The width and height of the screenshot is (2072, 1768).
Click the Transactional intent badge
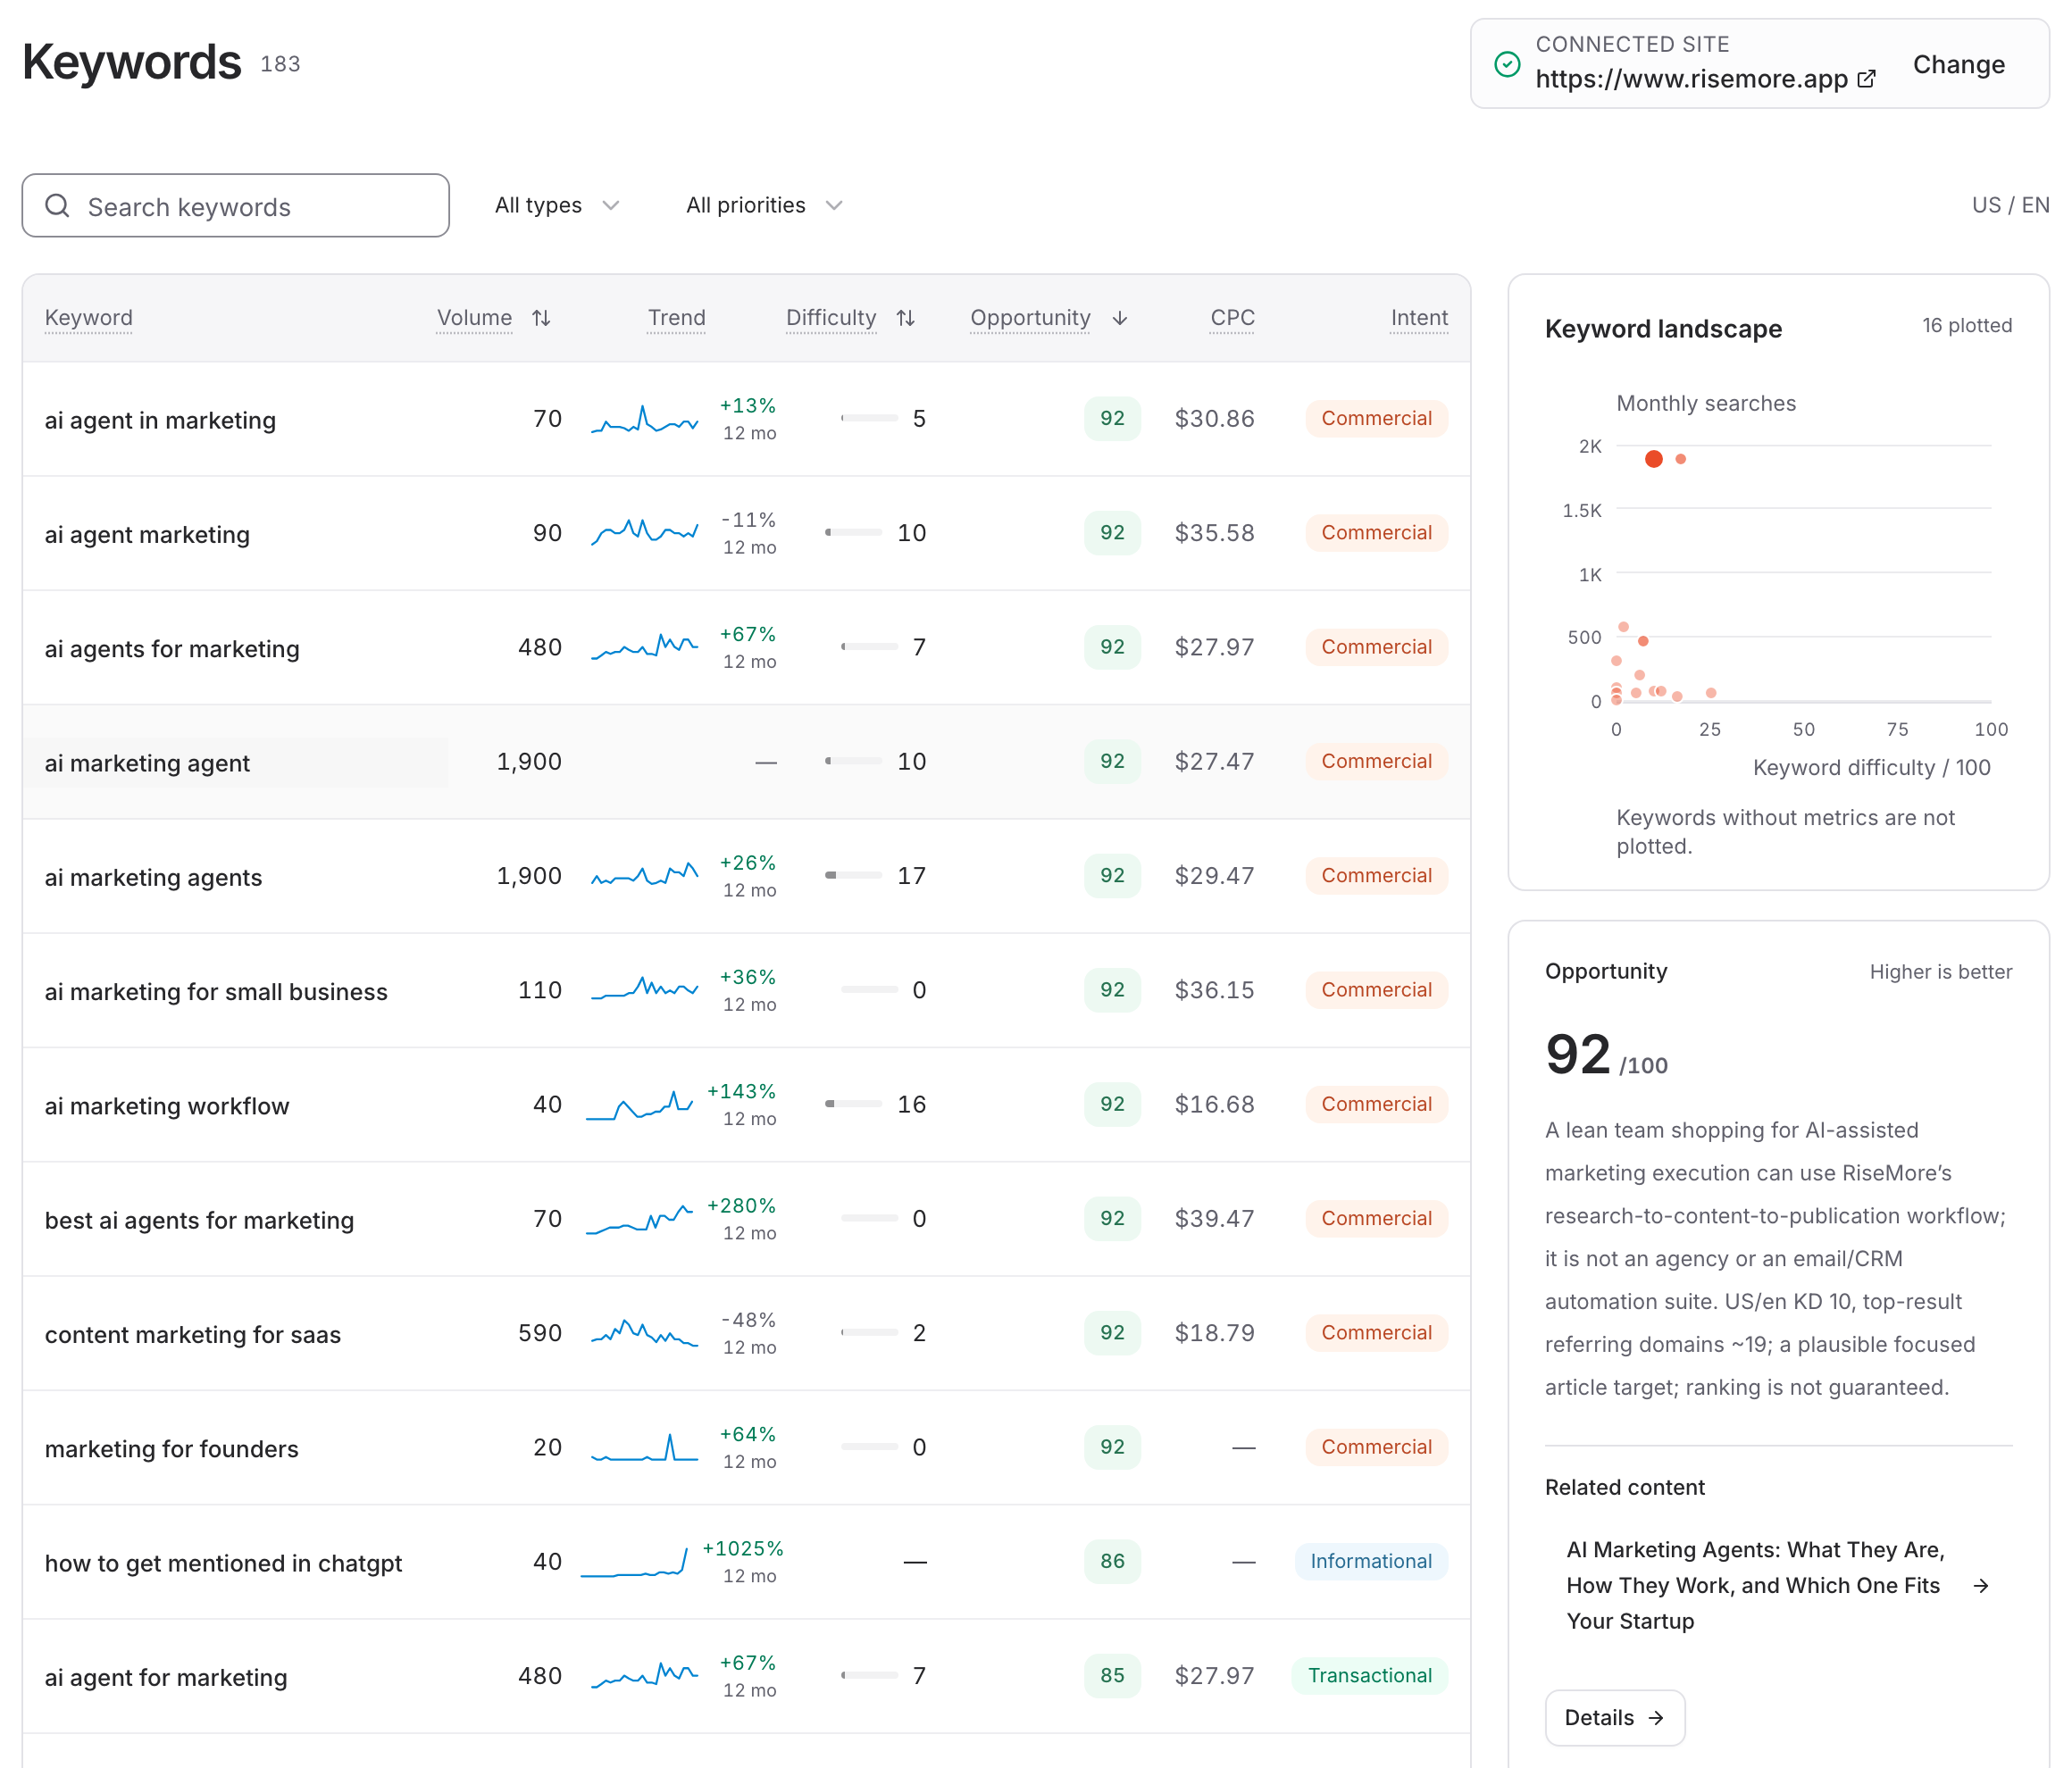(1370, 1675)
